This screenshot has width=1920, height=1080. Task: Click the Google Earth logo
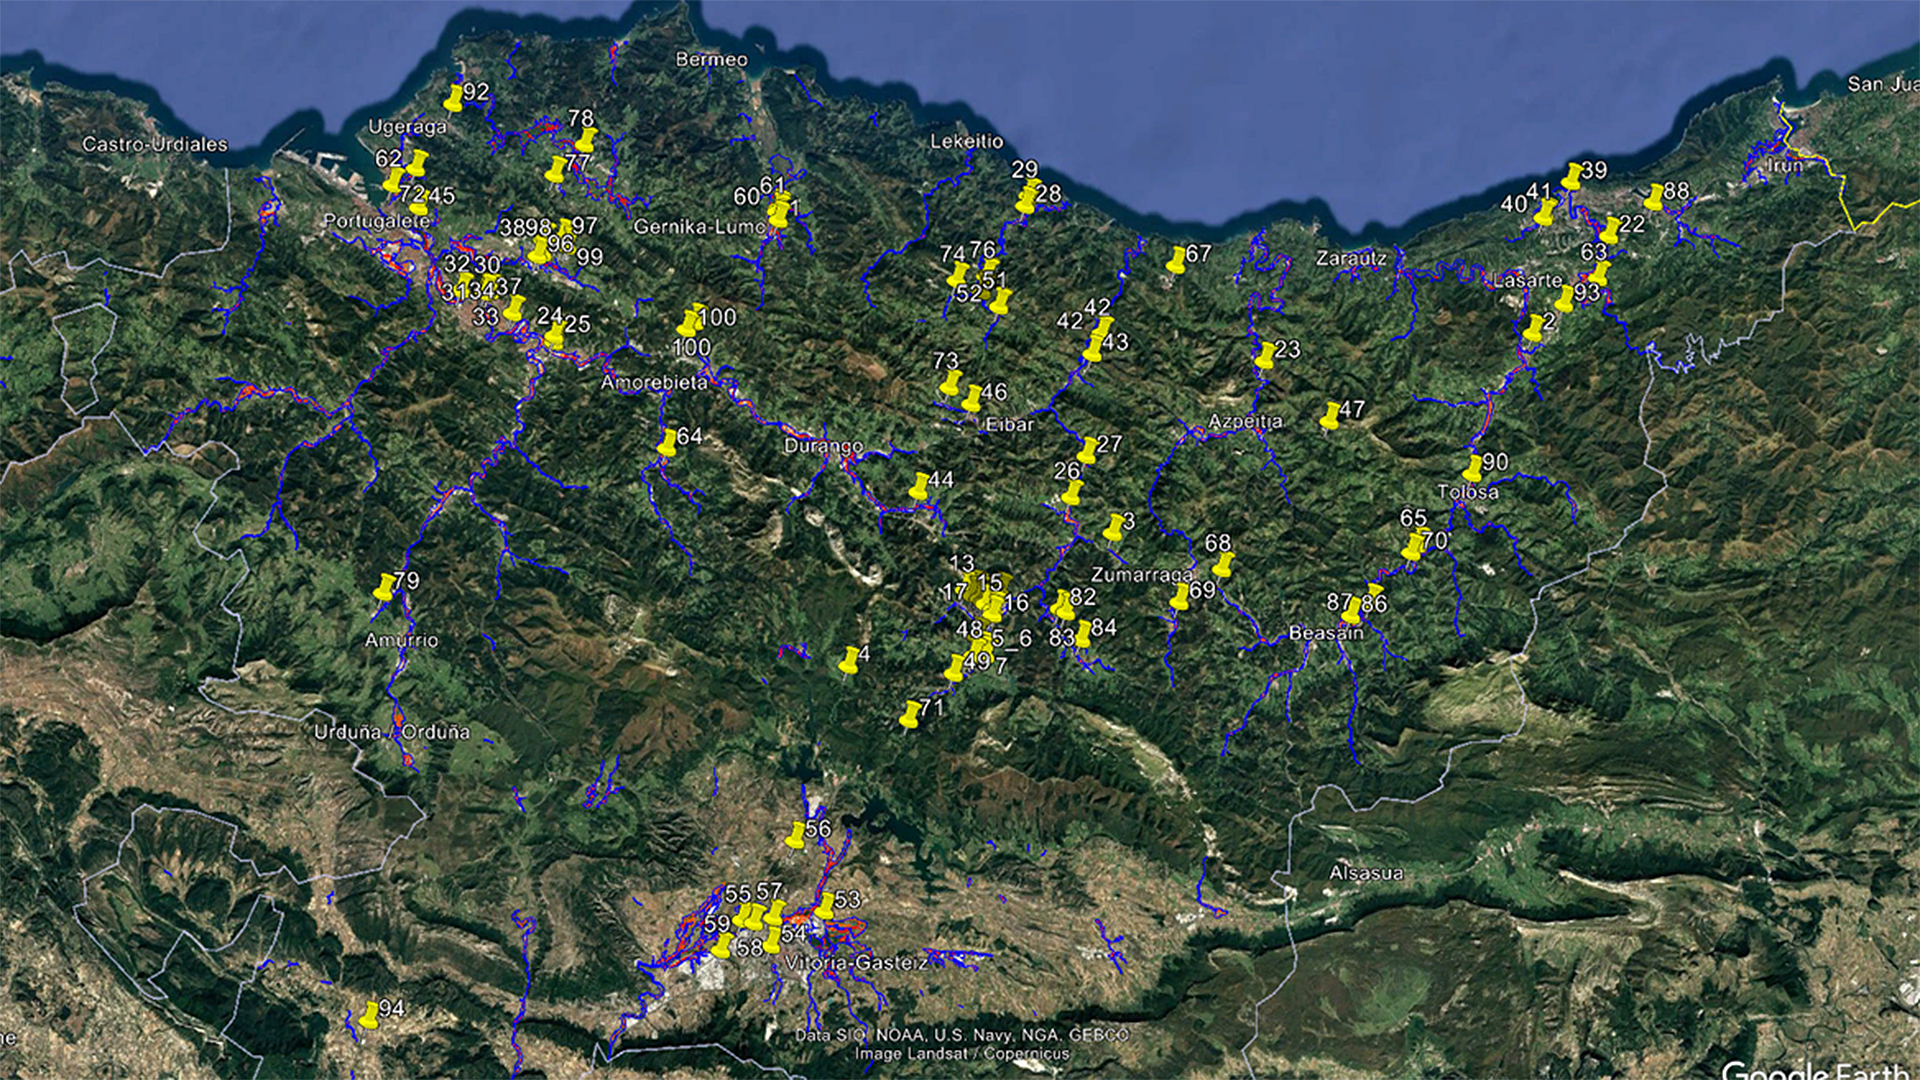1816,1070
